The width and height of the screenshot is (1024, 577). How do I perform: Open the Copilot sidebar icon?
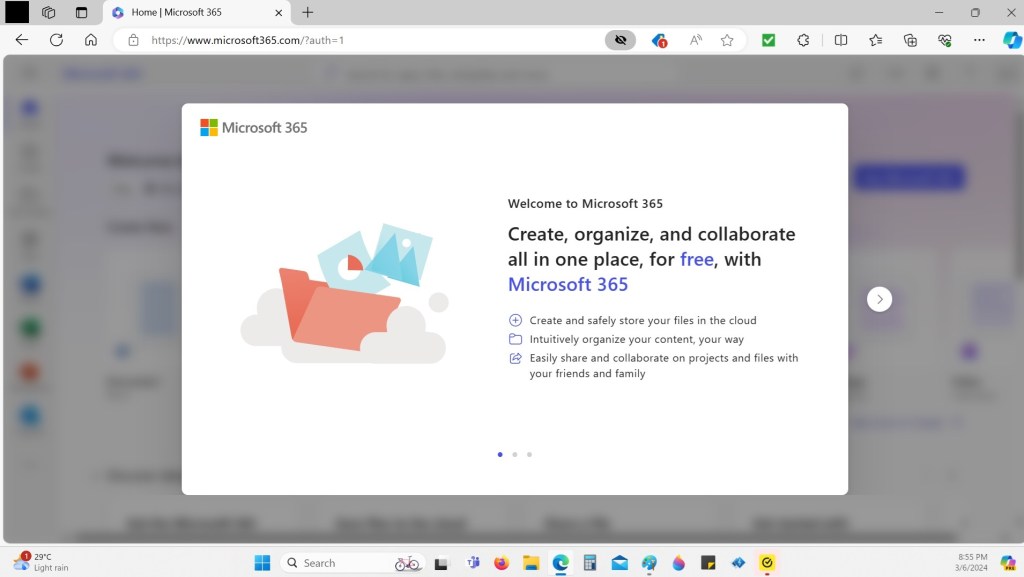coord(1011,40)
